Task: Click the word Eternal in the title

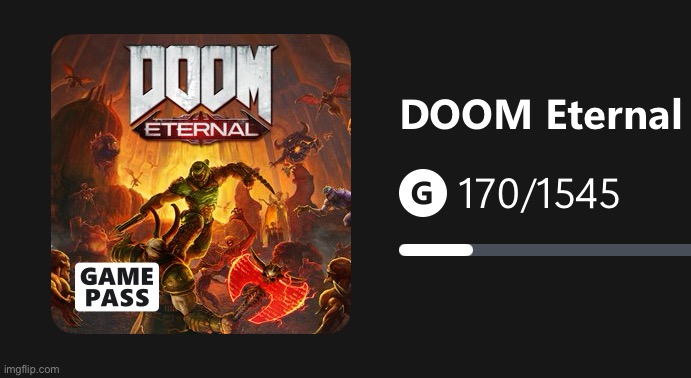Action: [x=614, y=114]
